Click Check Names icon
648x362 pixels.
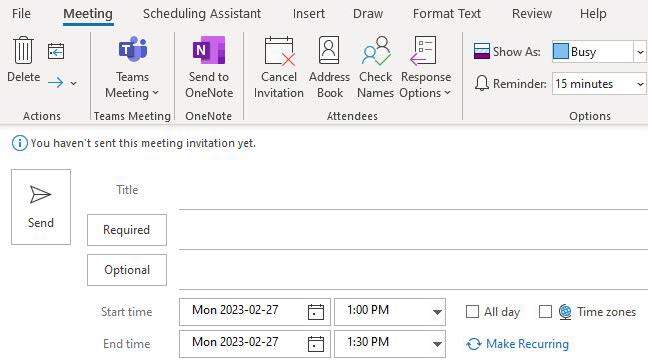(x=376, y=51)
